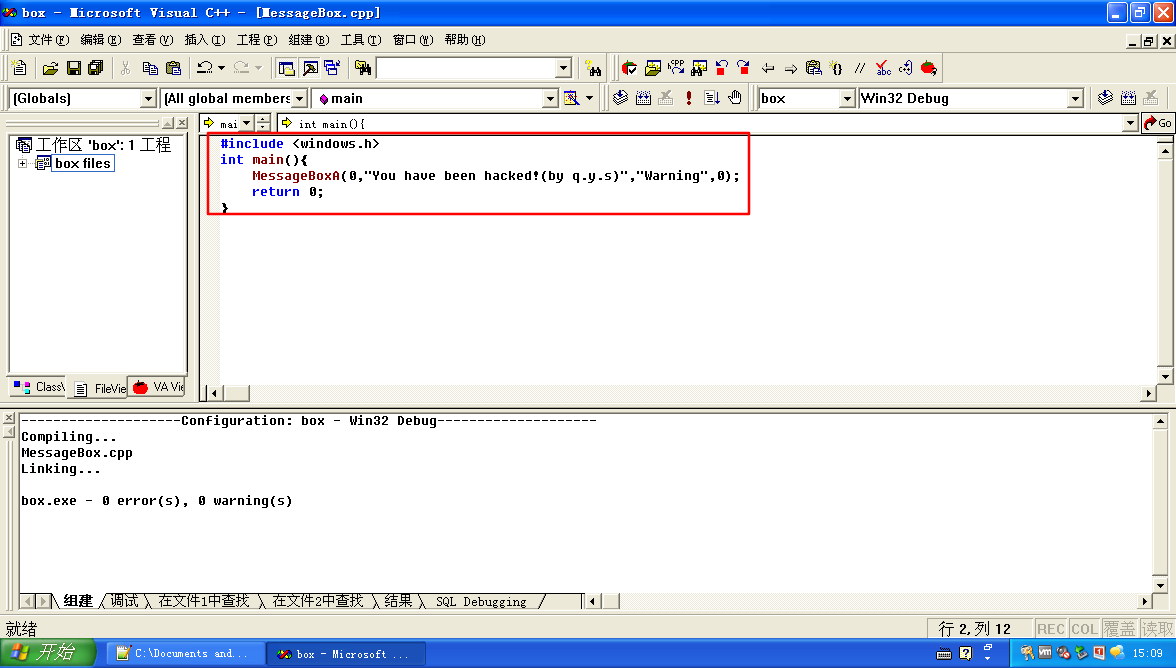Image resolution: width=1176 pixels, height=668 pixels.
Task: Click the multi-clipboard paste icon
Action: 814,68
